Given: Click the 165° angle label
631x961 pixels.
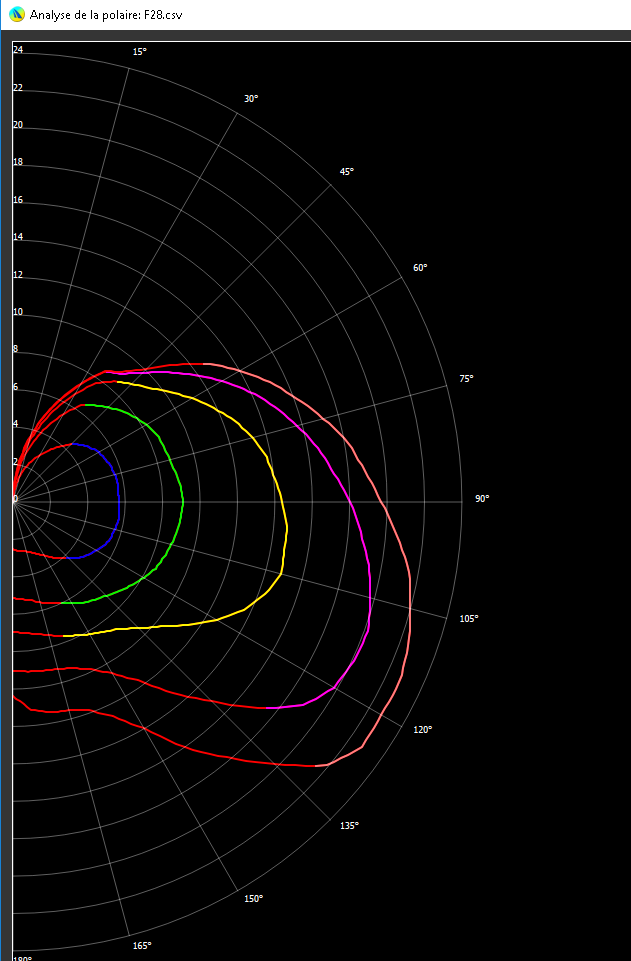Looking at the screenshot, I should point(142,946).
